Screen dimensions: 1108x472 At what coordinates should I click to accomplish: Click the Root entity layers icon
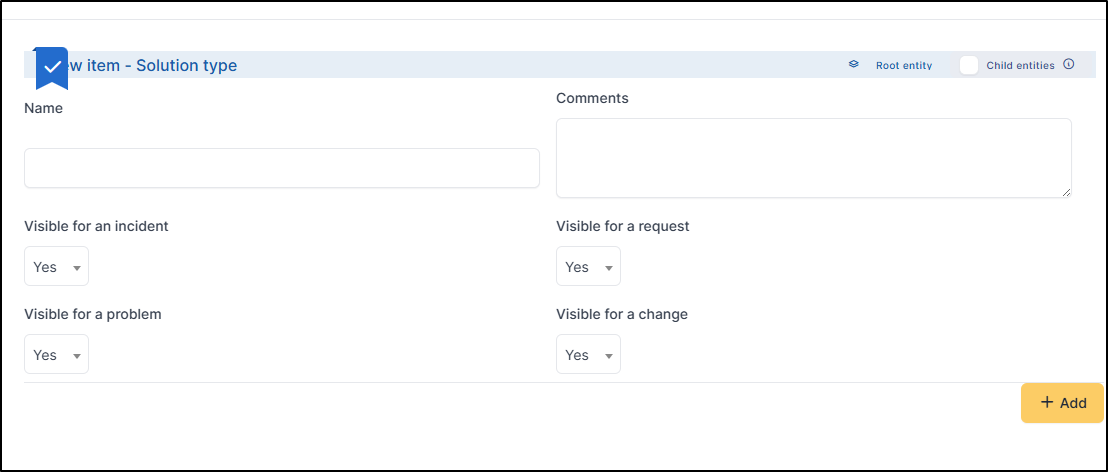[x=854, y=65]
